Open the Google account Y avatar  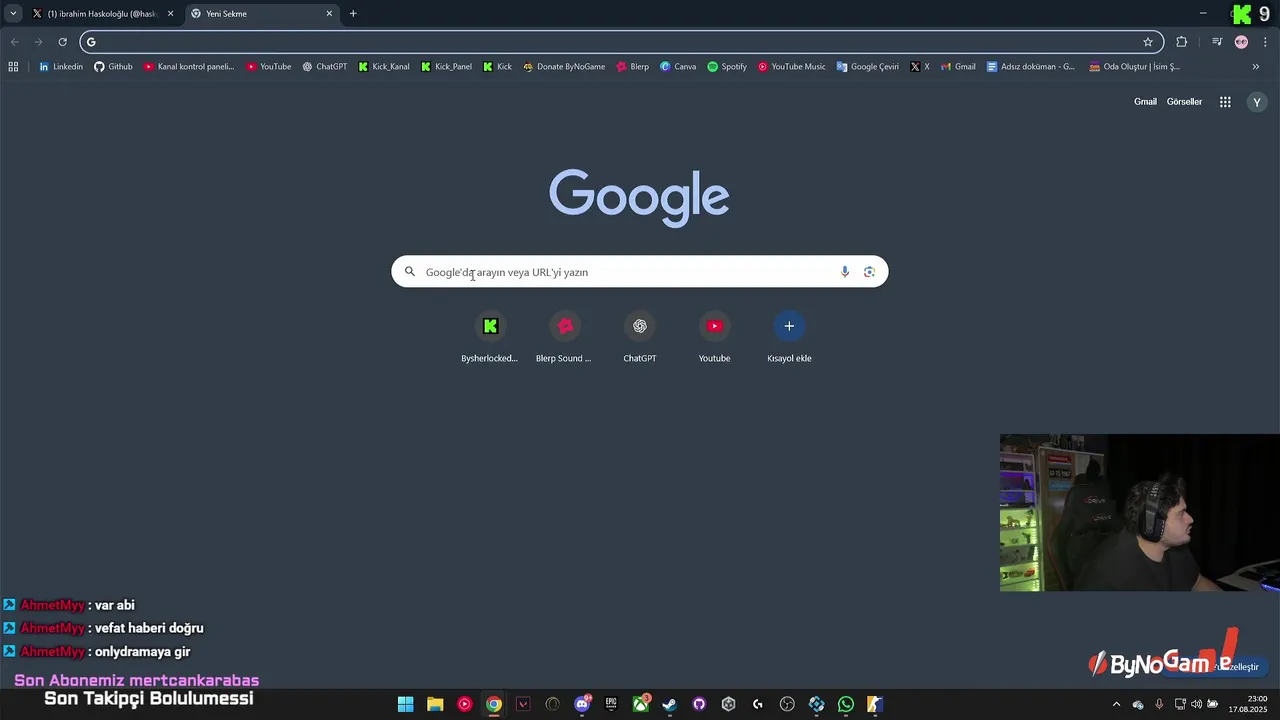coord(1257,102)
